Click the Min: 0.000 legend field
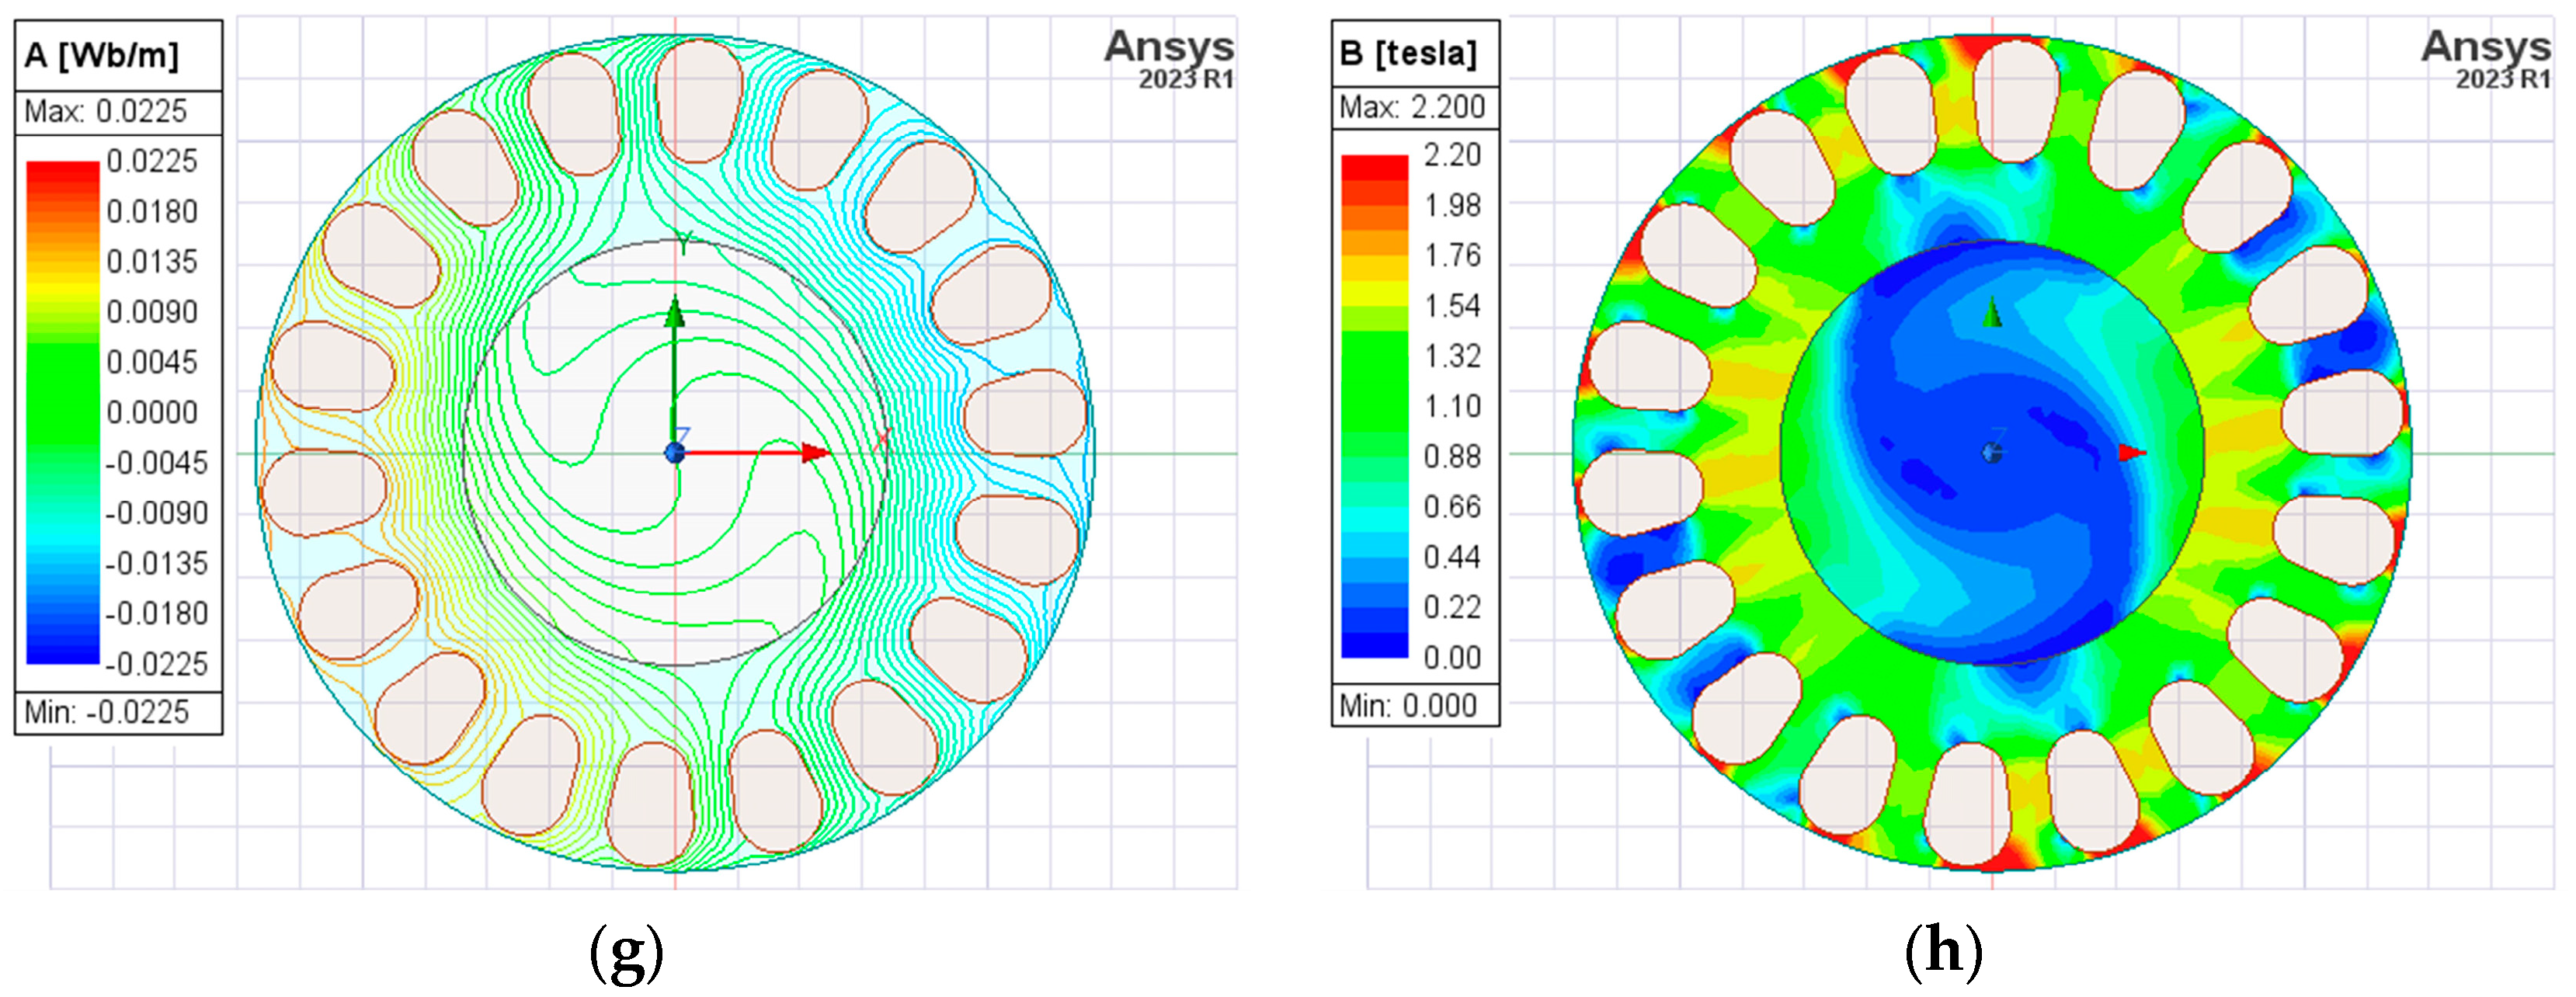The width and height of the screenshot is (2576, 997). 1407,706
